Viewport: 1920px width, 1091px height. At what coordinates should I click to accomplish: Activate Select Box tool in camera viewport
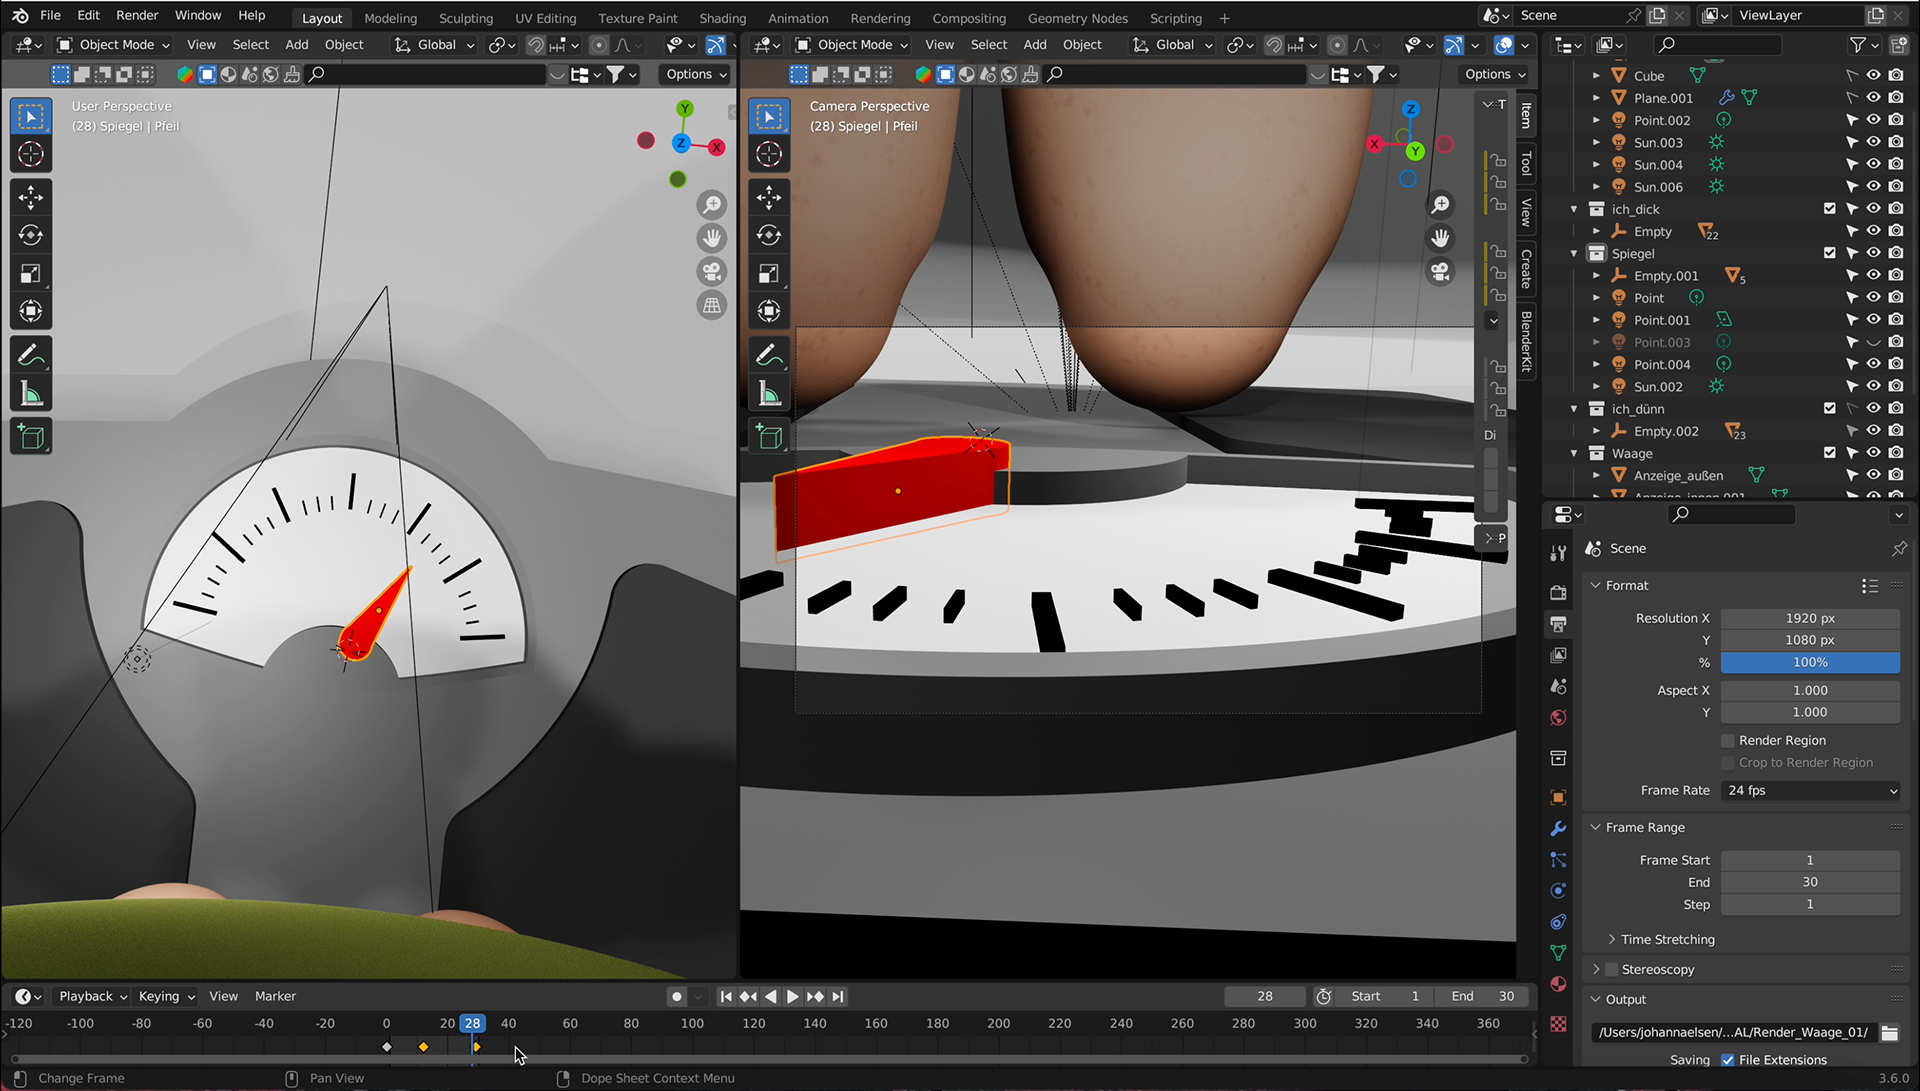coord(769,116)
